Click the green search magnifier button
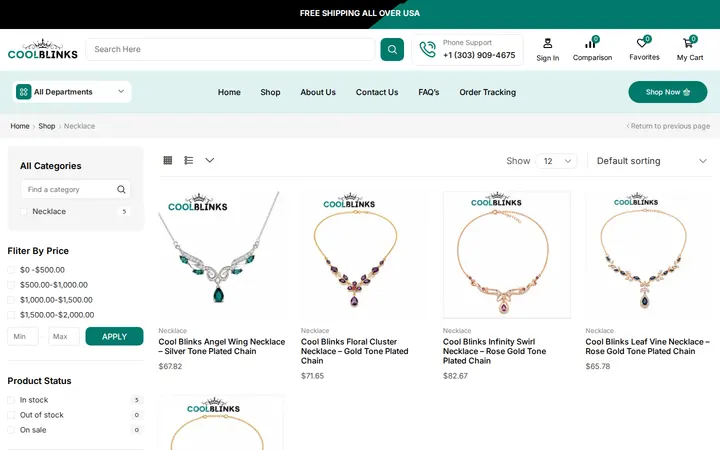 (x=392, y=49)
